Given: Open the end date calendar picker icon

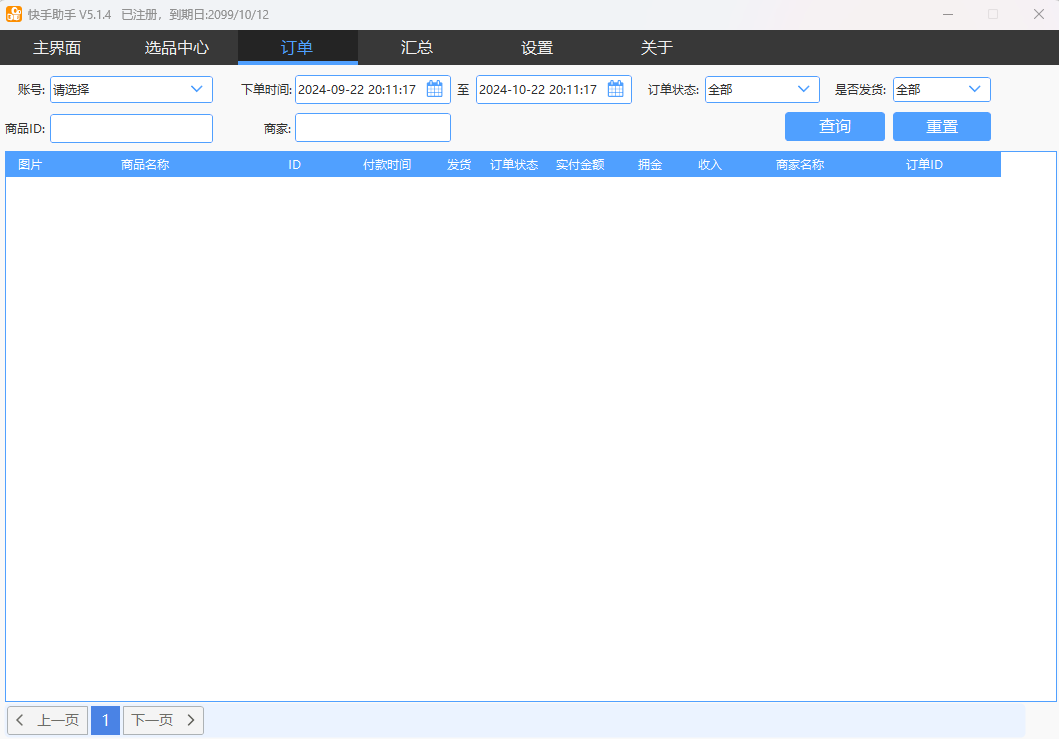Looking at the screenshot, I should [x=615, y=89].
